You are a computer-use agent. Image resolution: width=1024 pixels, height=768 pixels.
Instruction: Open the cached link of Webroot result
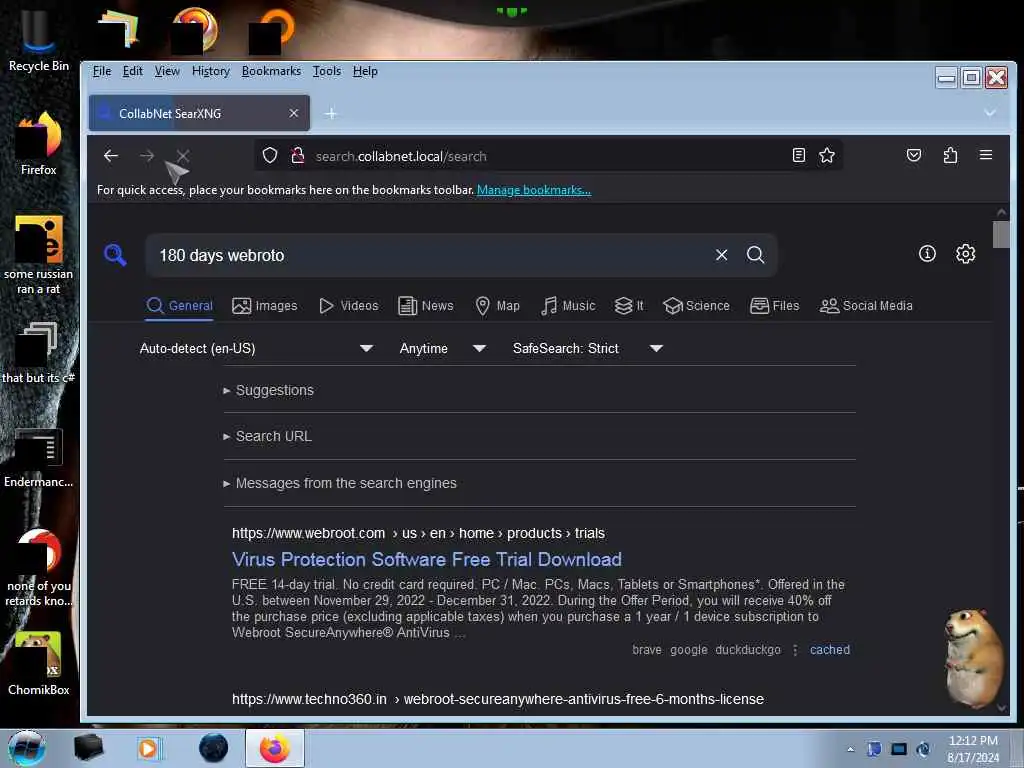click(x=829, y=649)
